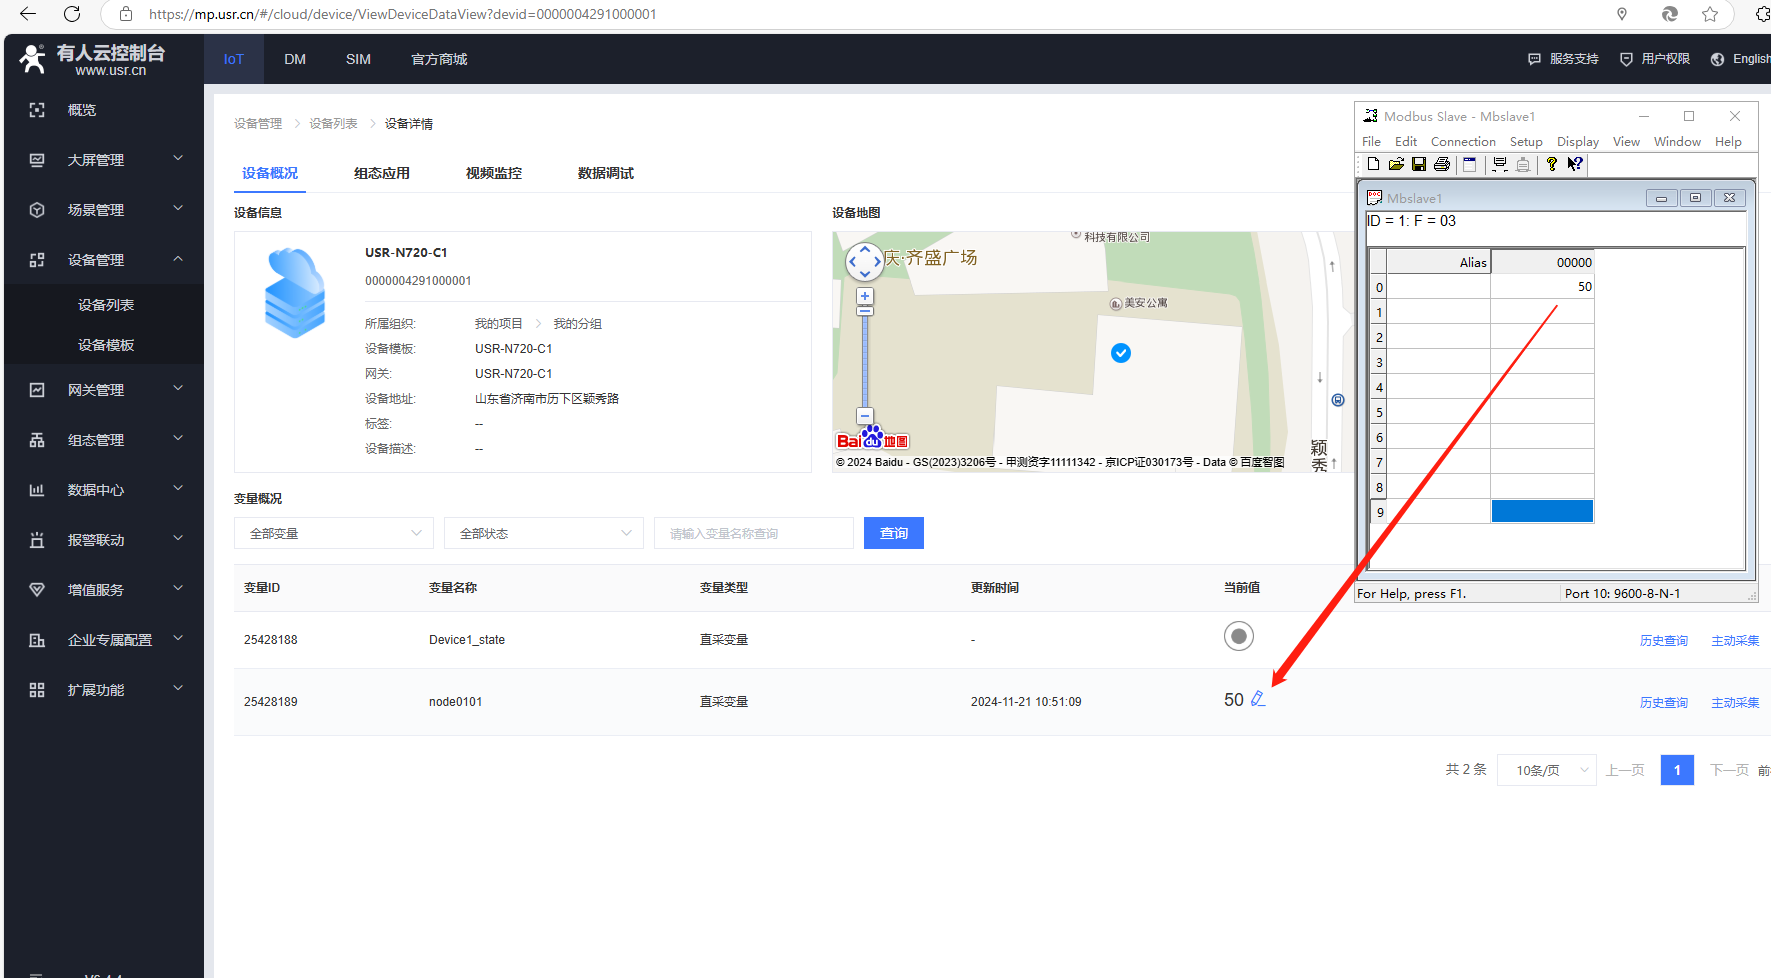1771x978 pixels.
Task: Click Print icon in Modbus Slave toolbar
Action: [x=1441, y=164]
